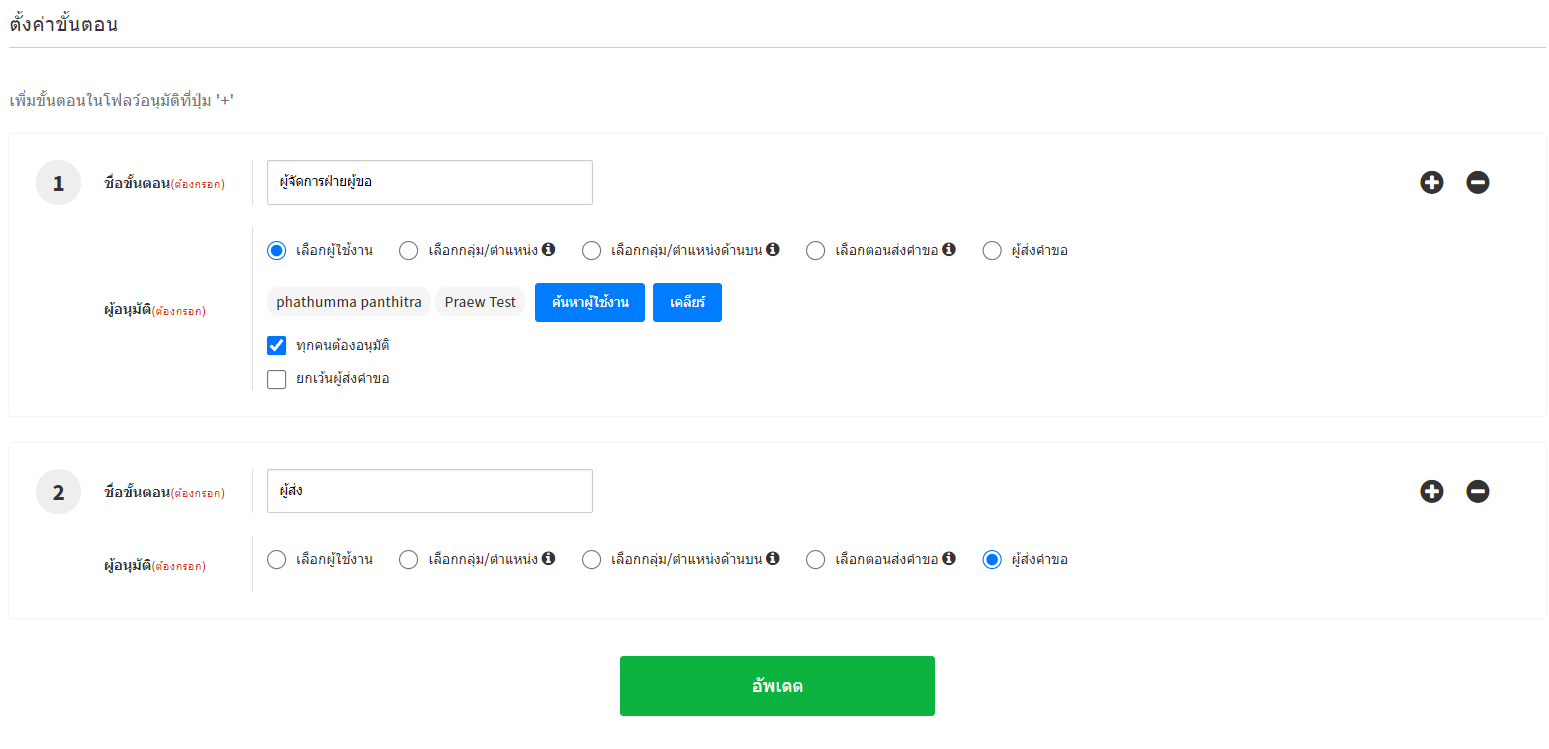Click info icon beside เลือกกลุ่ม/ตำแหน่งด้านบน in step 1

coord(772,249)
